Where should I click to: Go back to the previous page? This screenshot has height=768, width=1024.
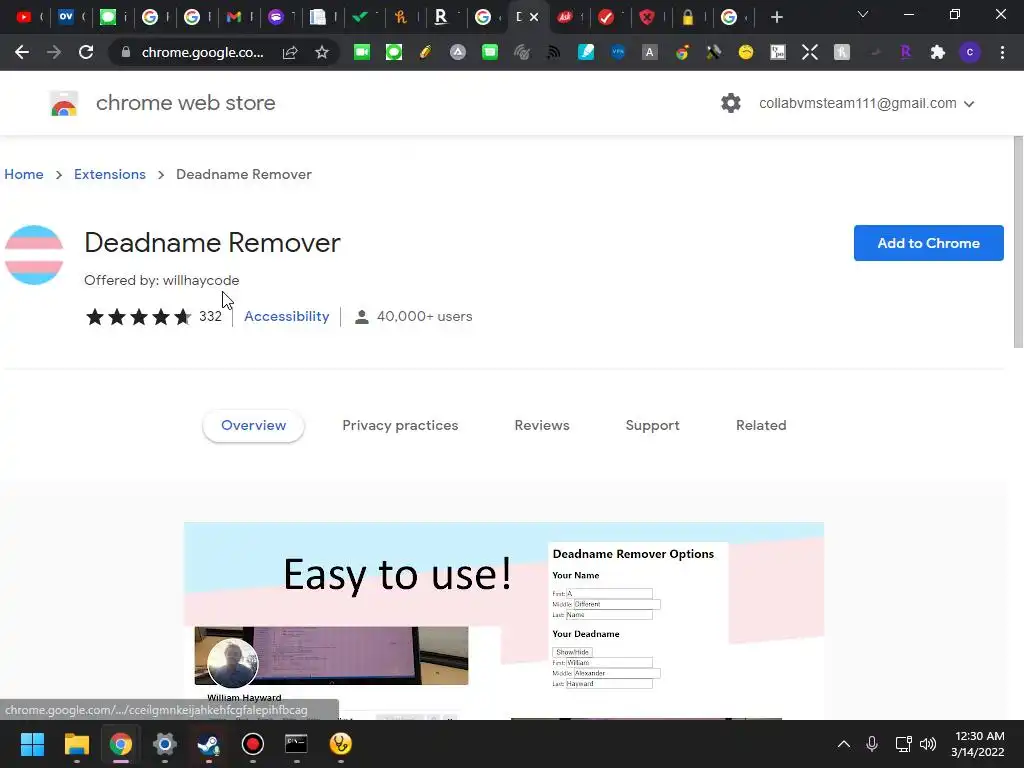point(22,52)
